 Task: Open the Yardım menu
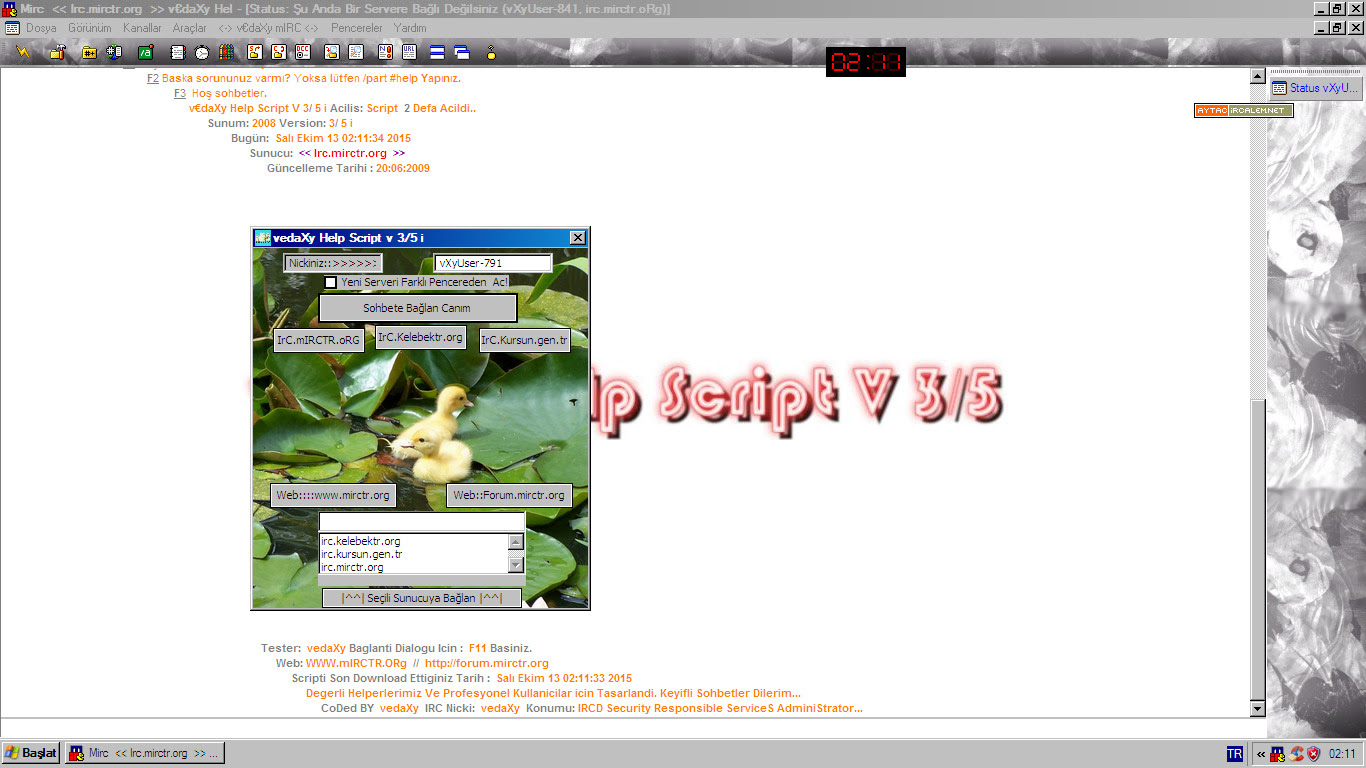[410, 28]
